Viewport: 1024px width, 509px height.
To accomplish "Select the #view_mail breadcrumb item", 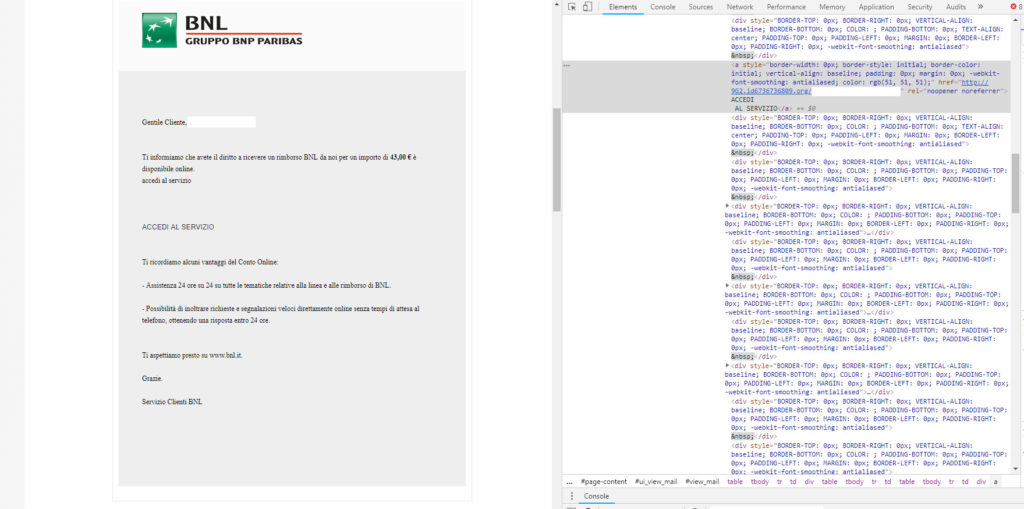I will coord(700,481).
